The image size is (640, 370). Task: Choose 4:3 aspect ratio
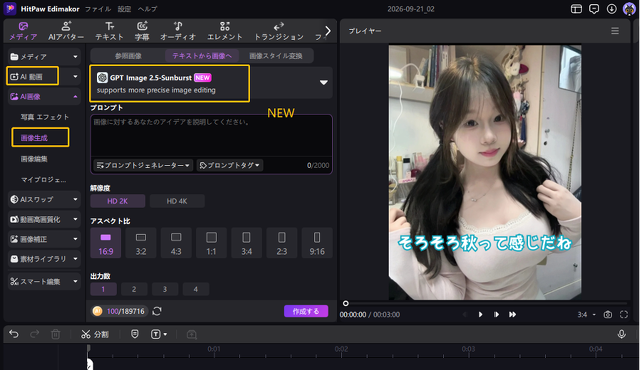click(x=176, y=243)
